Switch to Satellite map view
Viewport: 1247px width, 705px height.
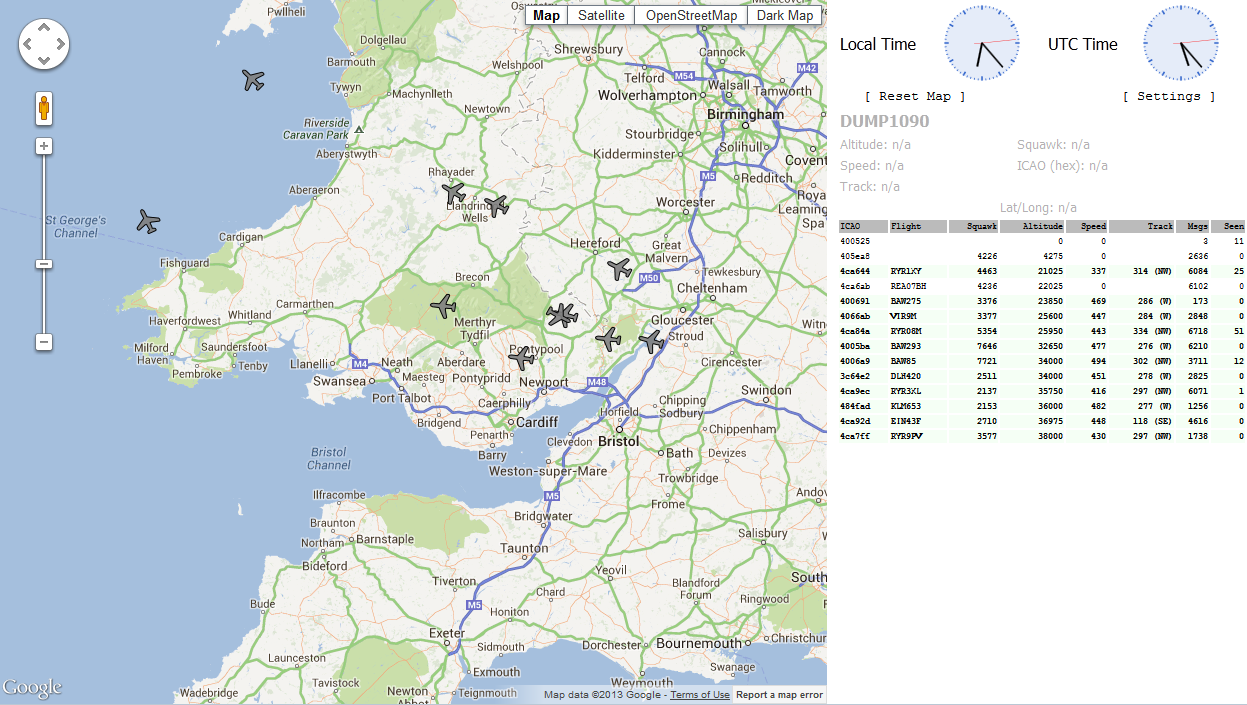(x=601, y=15)
